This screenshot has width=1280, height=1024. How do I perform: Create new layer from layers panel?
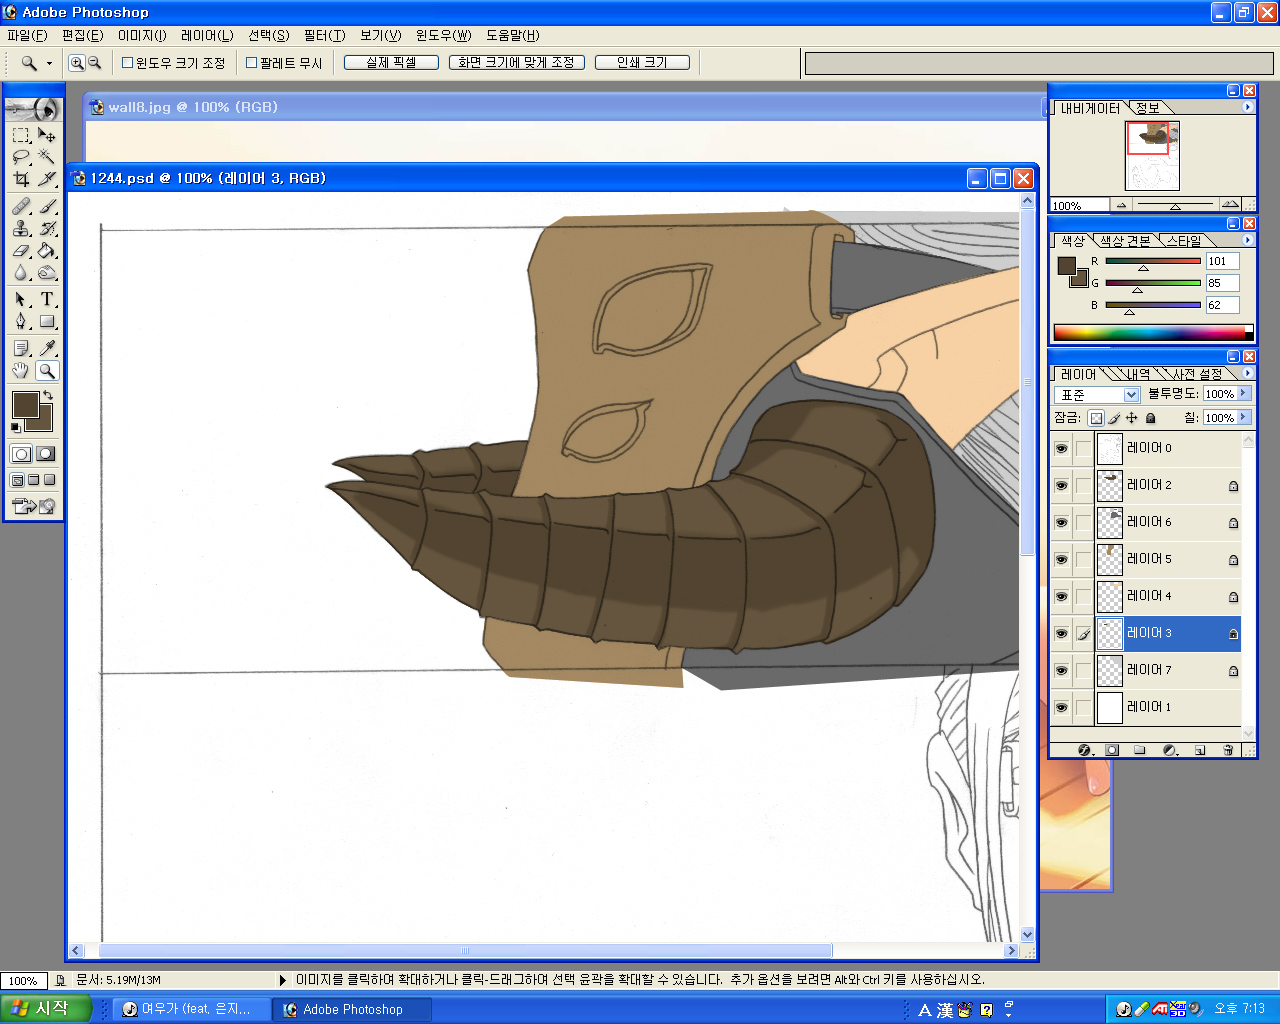[x=1200, y=750]
